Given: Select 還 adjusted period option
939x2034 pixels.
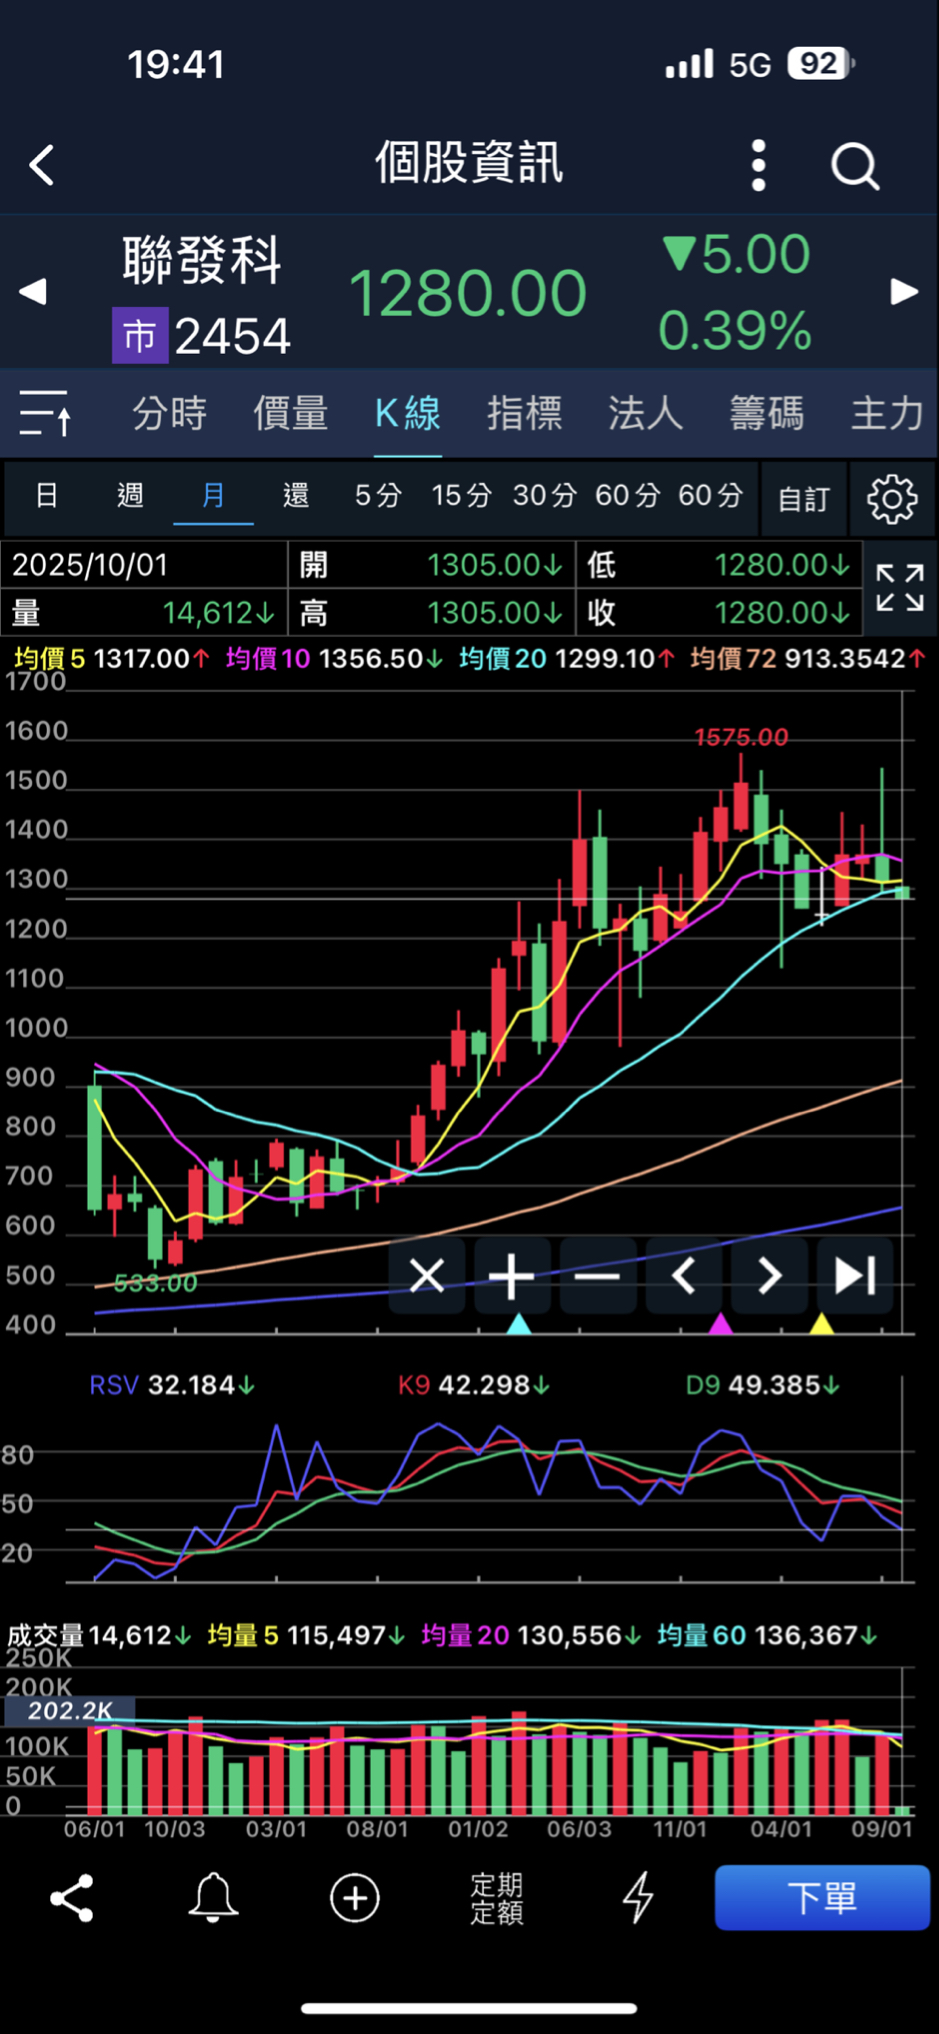Looking at the screenshot, I should pyautogui.click(x=296, y=495).
